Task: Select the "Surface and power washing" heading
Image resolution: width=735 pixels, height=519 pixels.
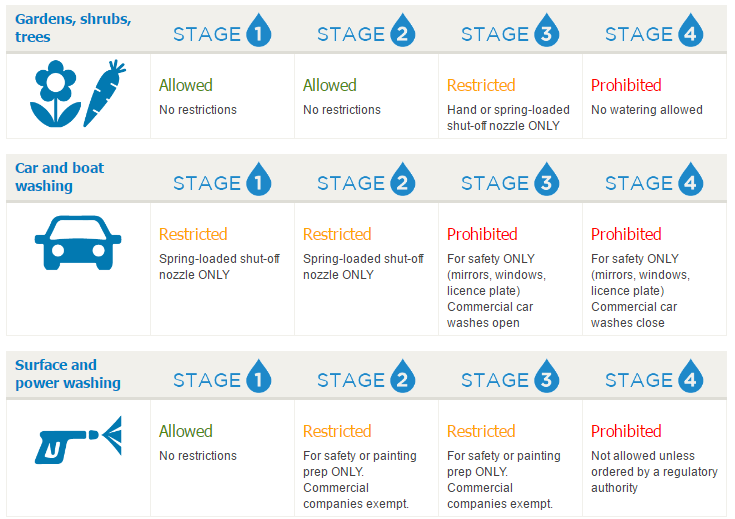Action: point(68,374)
